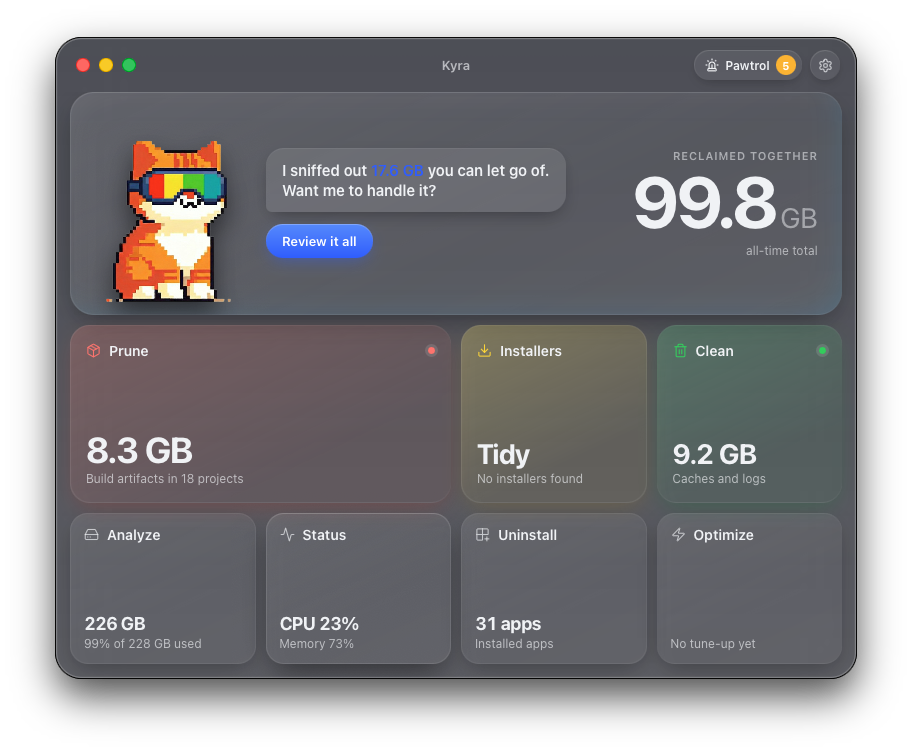Image resolution: width=912 pixels, height=752 pixels.
Task: Click No installers found text
Action: [530, 479]
